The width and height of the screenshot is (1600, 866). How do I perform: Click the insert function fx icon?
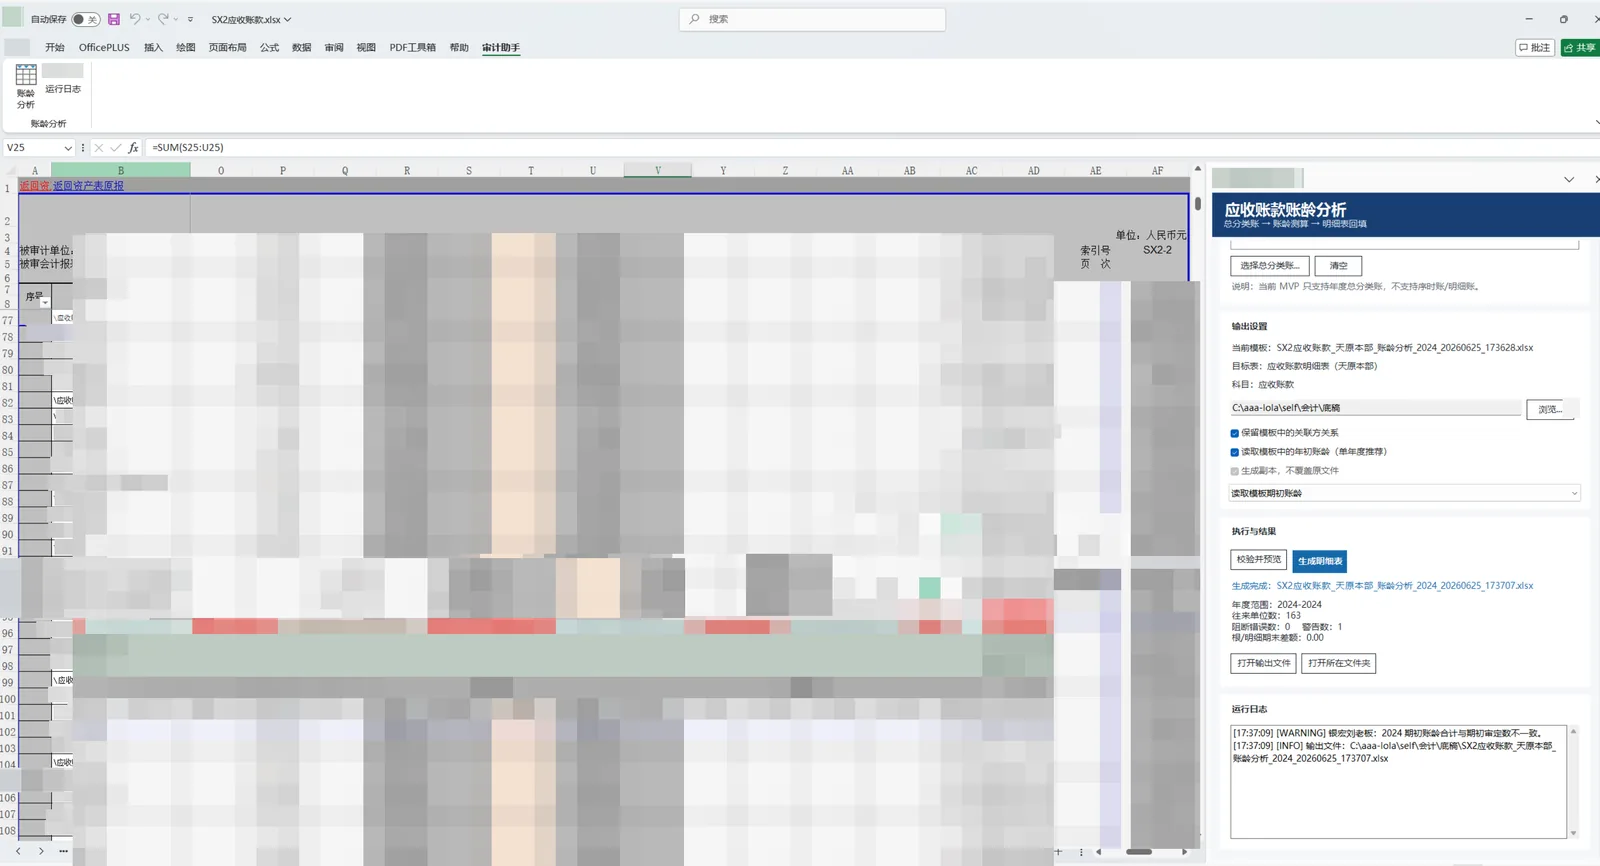133,147
